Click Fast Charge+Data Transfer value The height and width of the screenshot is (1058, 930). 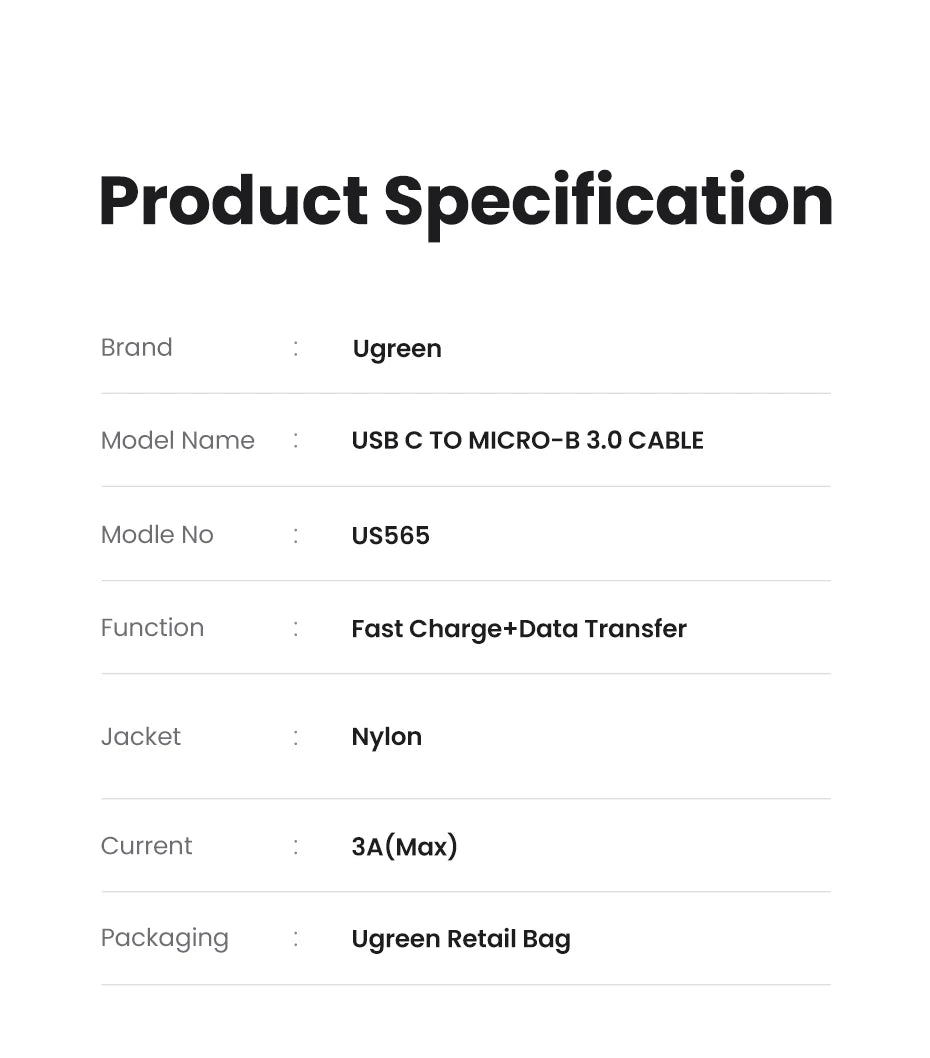click(x=519, y=629)
